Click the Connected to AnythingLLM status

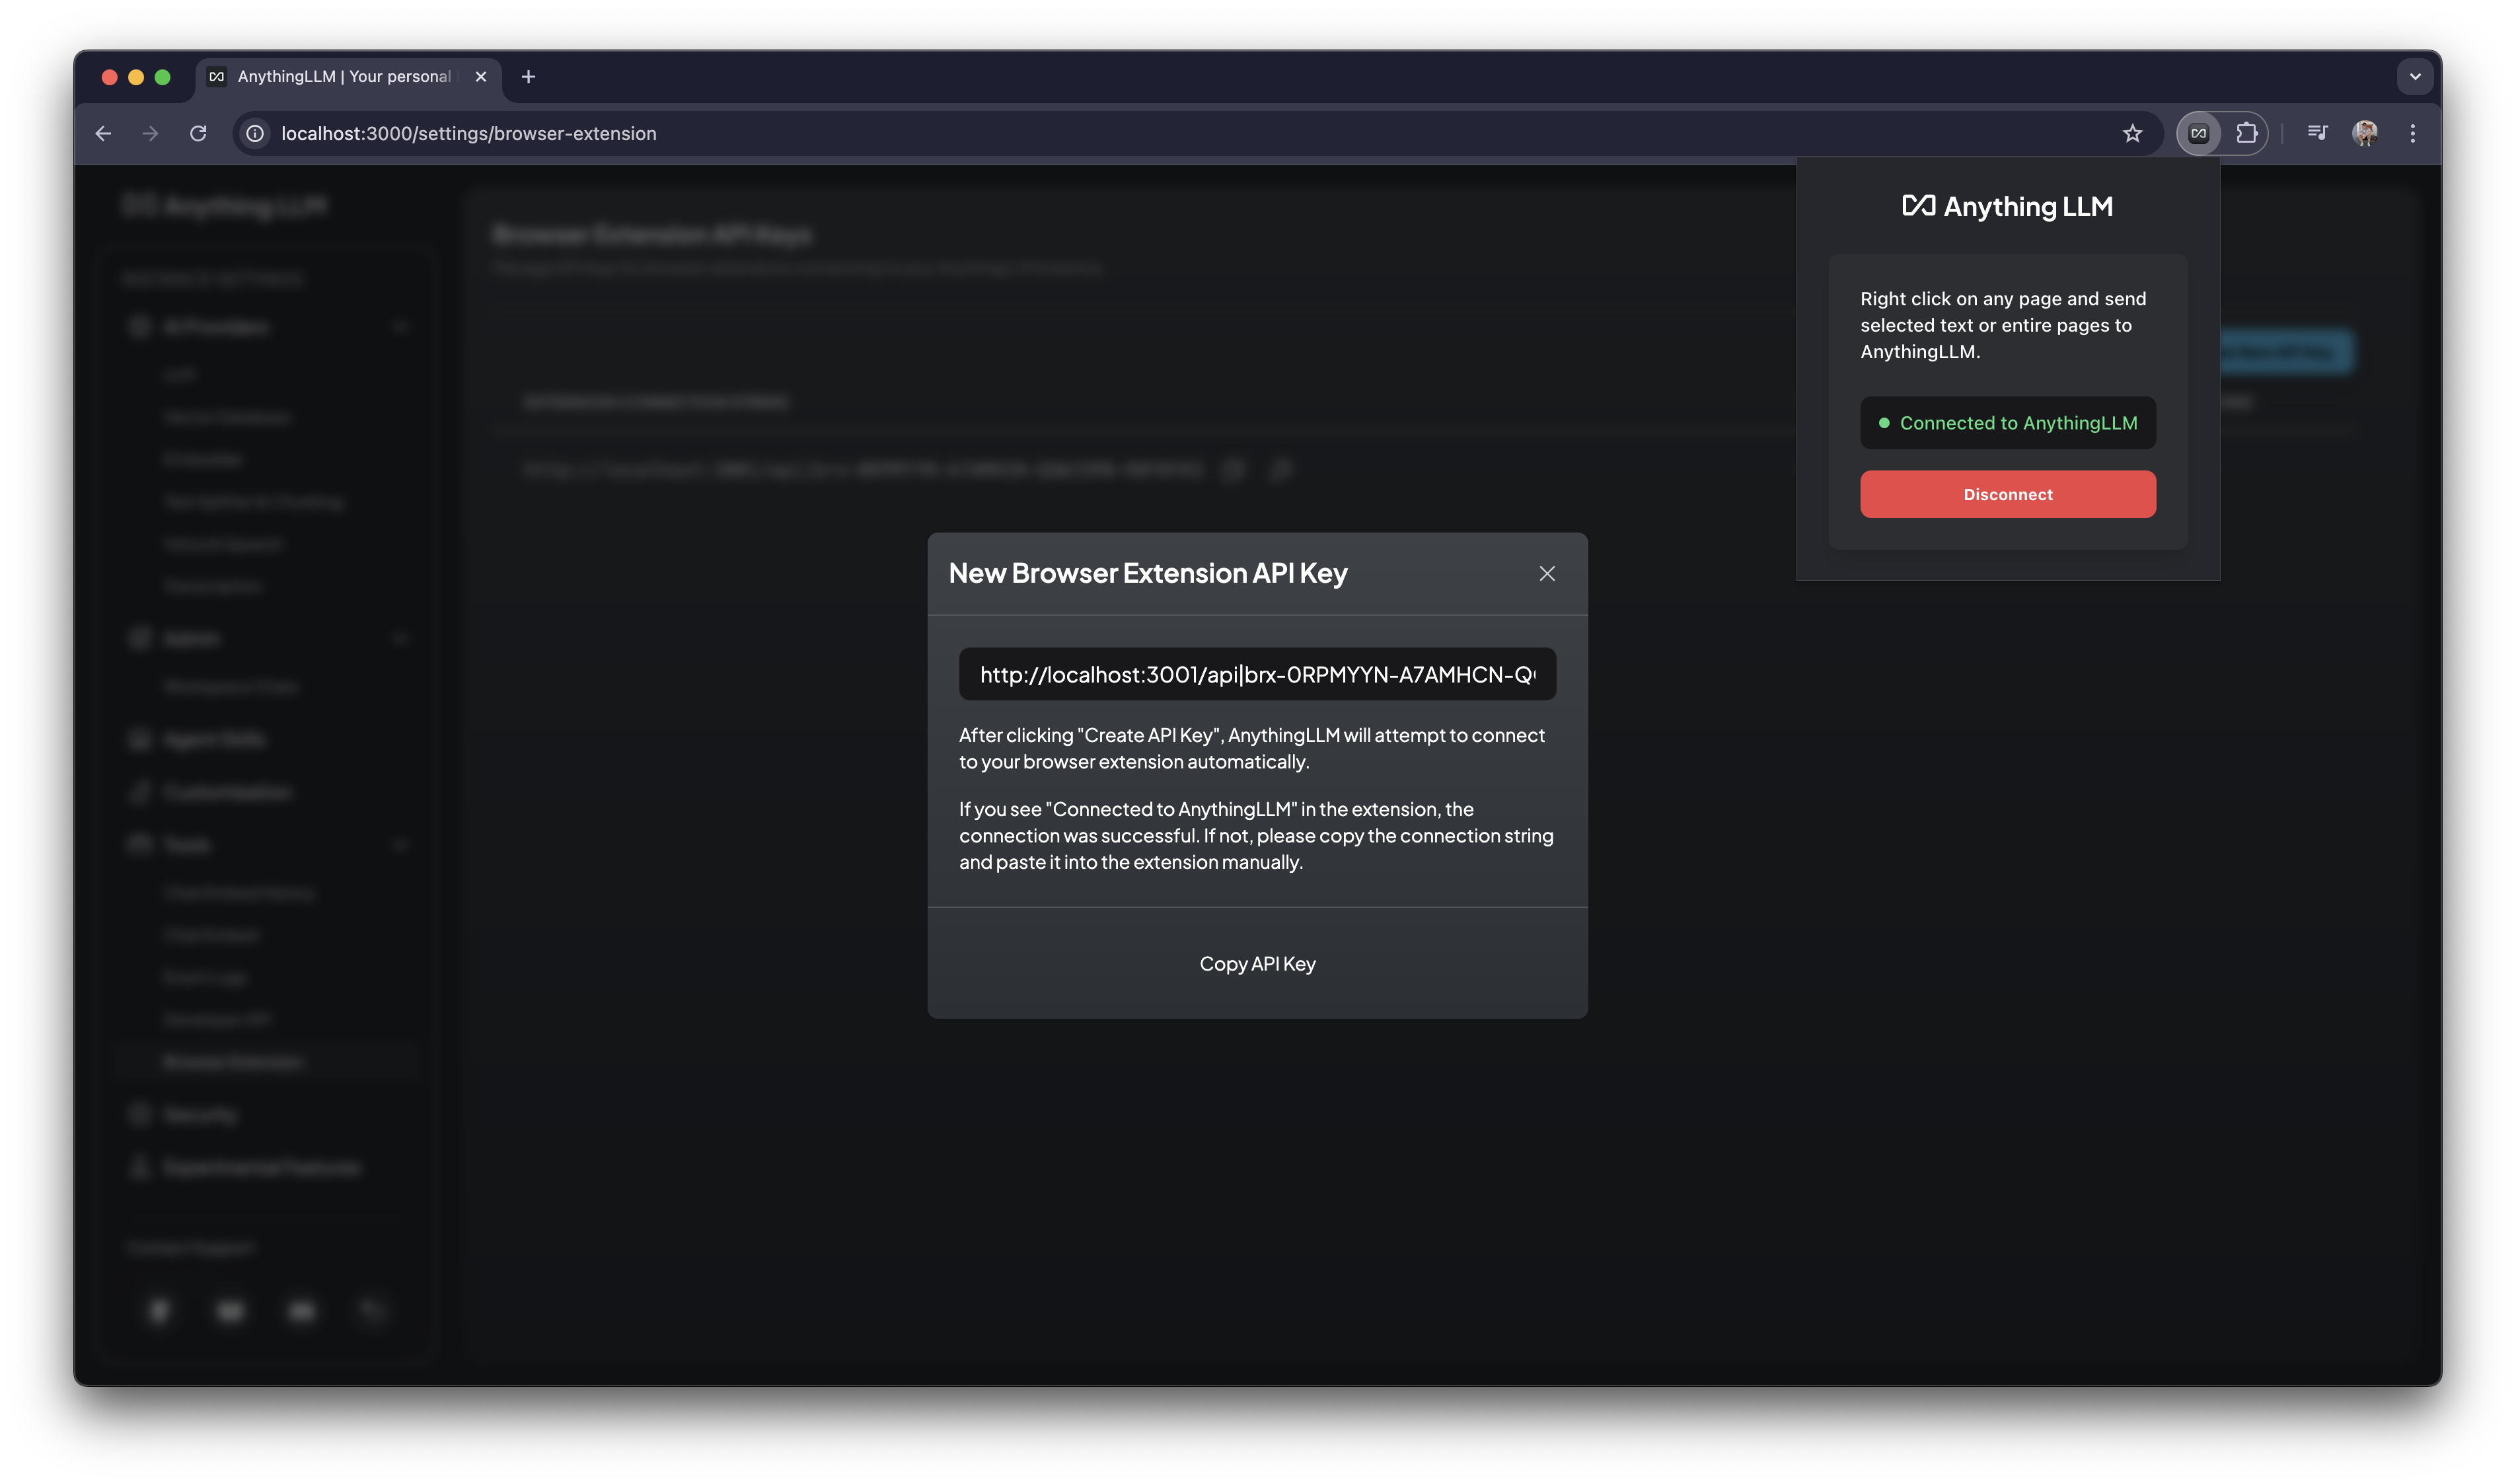(2007, 423)
